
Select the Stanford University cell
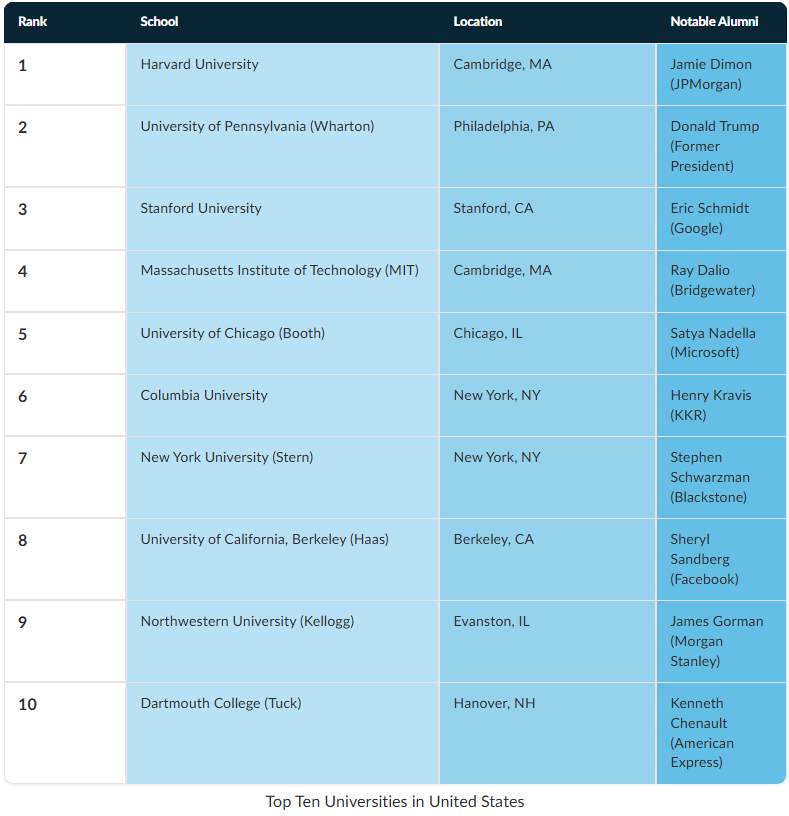point(283,219)
